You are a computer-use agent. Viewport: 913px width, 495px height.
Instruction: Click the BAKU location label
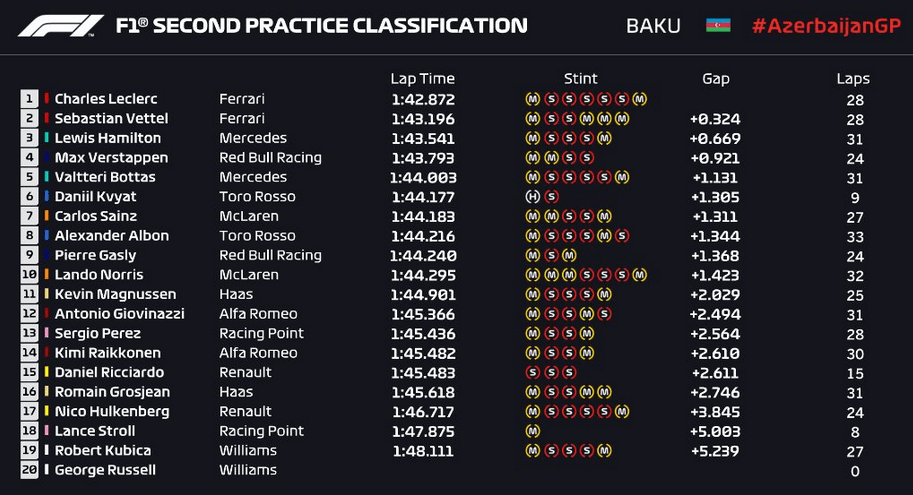[x=653, y=26]
